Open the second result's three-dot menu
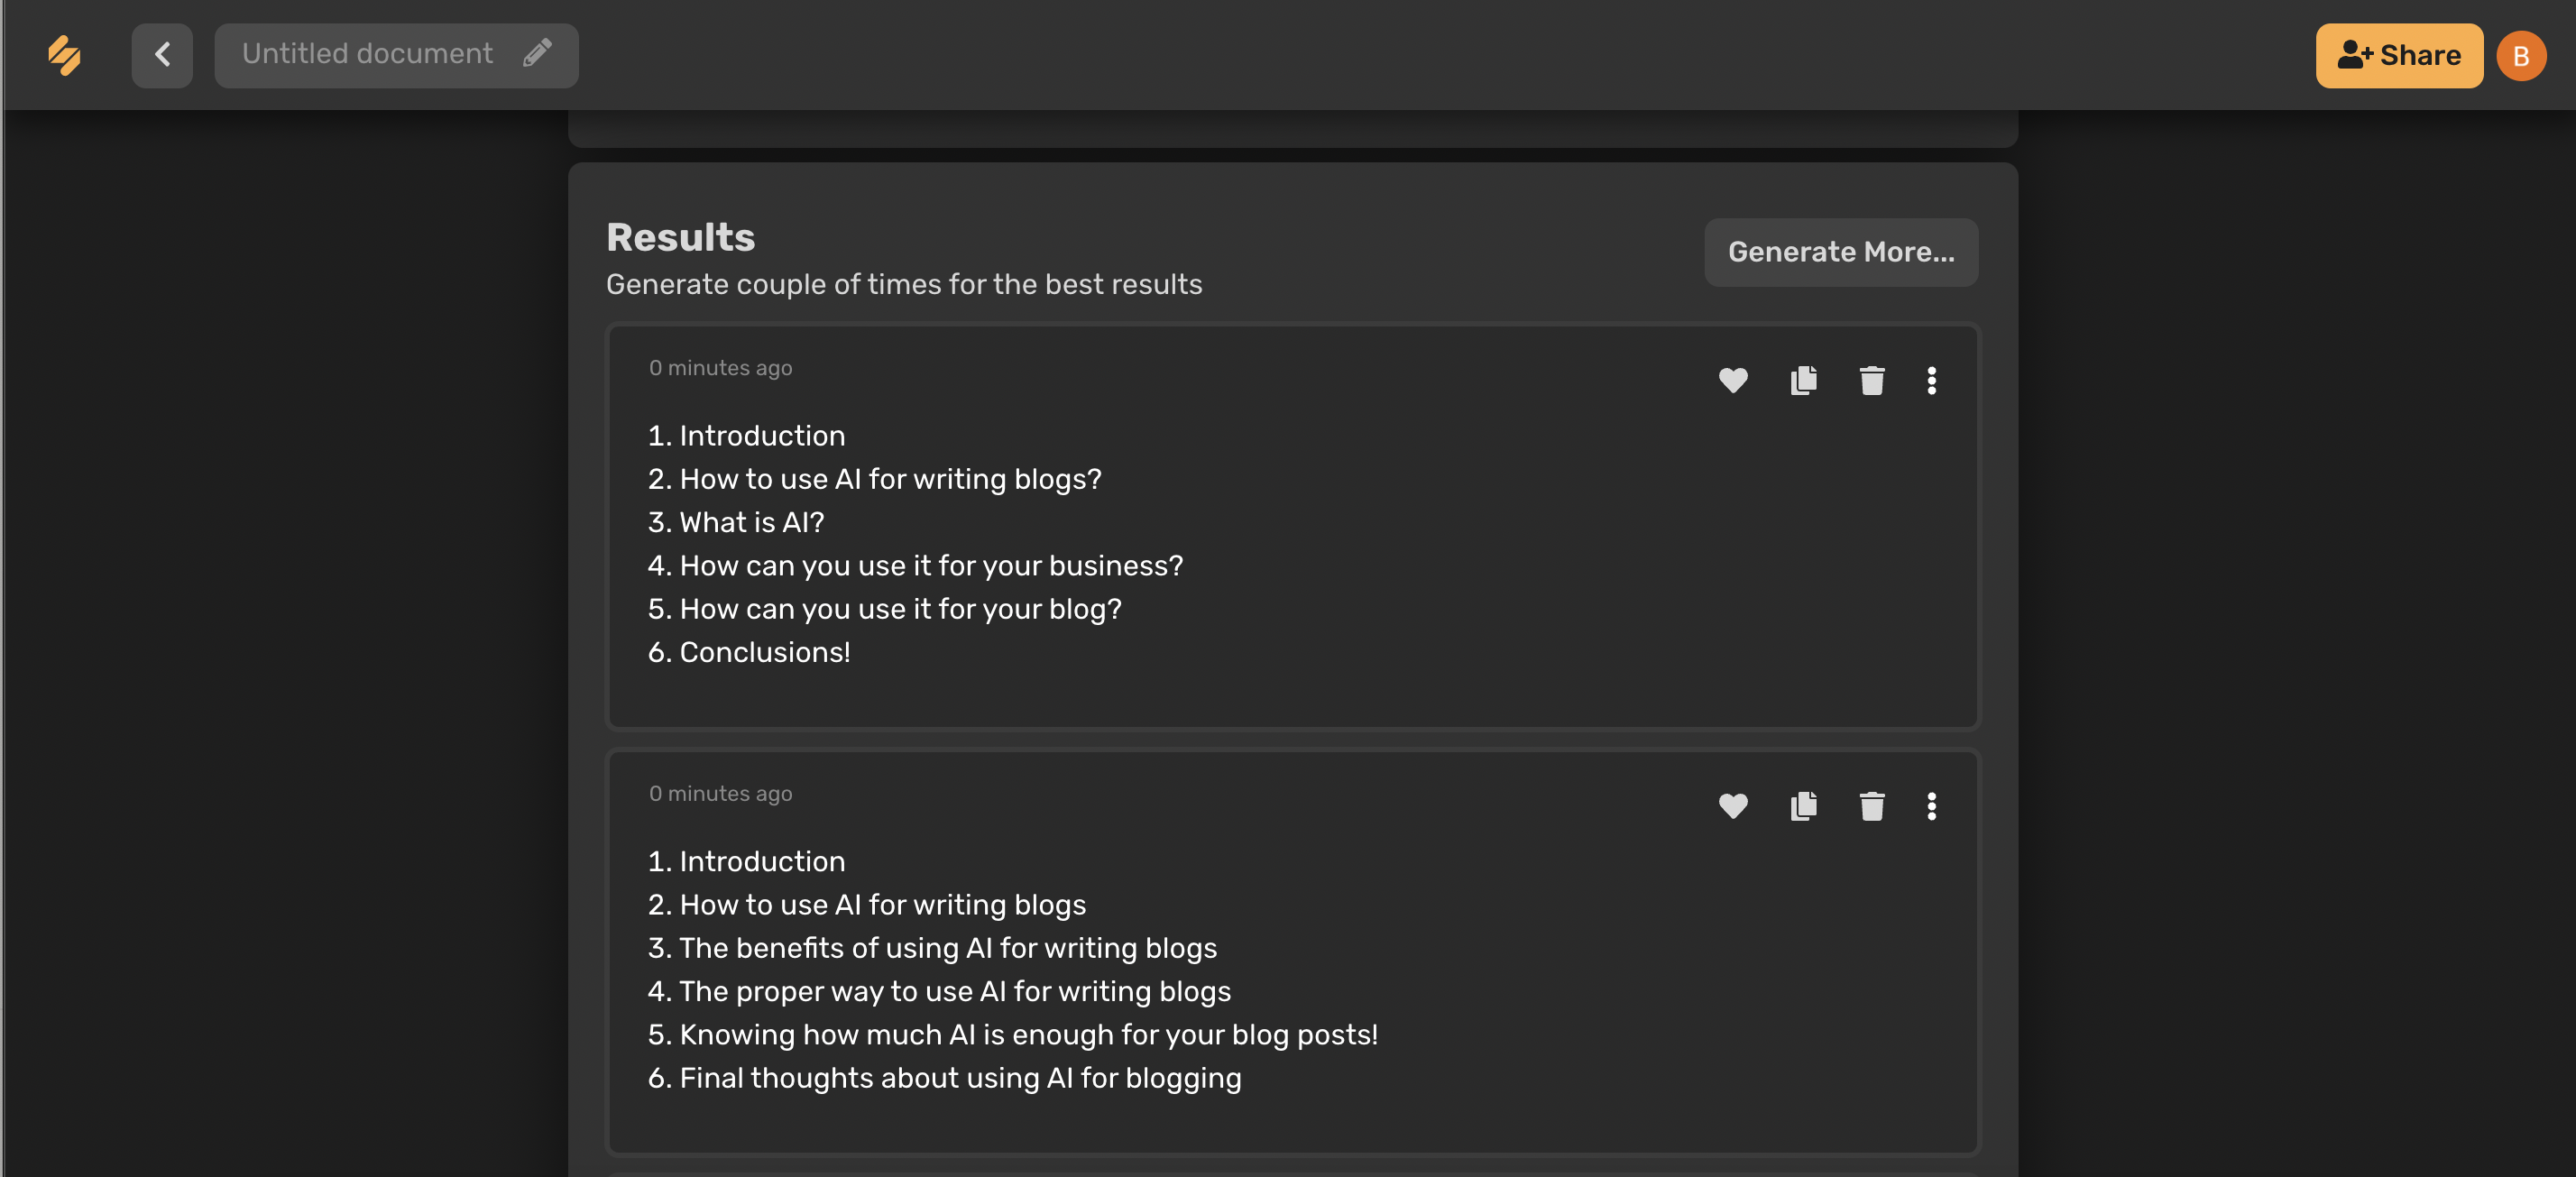Image resolution: width=2576 pixels, height=1177 pixels. tap(1931, 806)
